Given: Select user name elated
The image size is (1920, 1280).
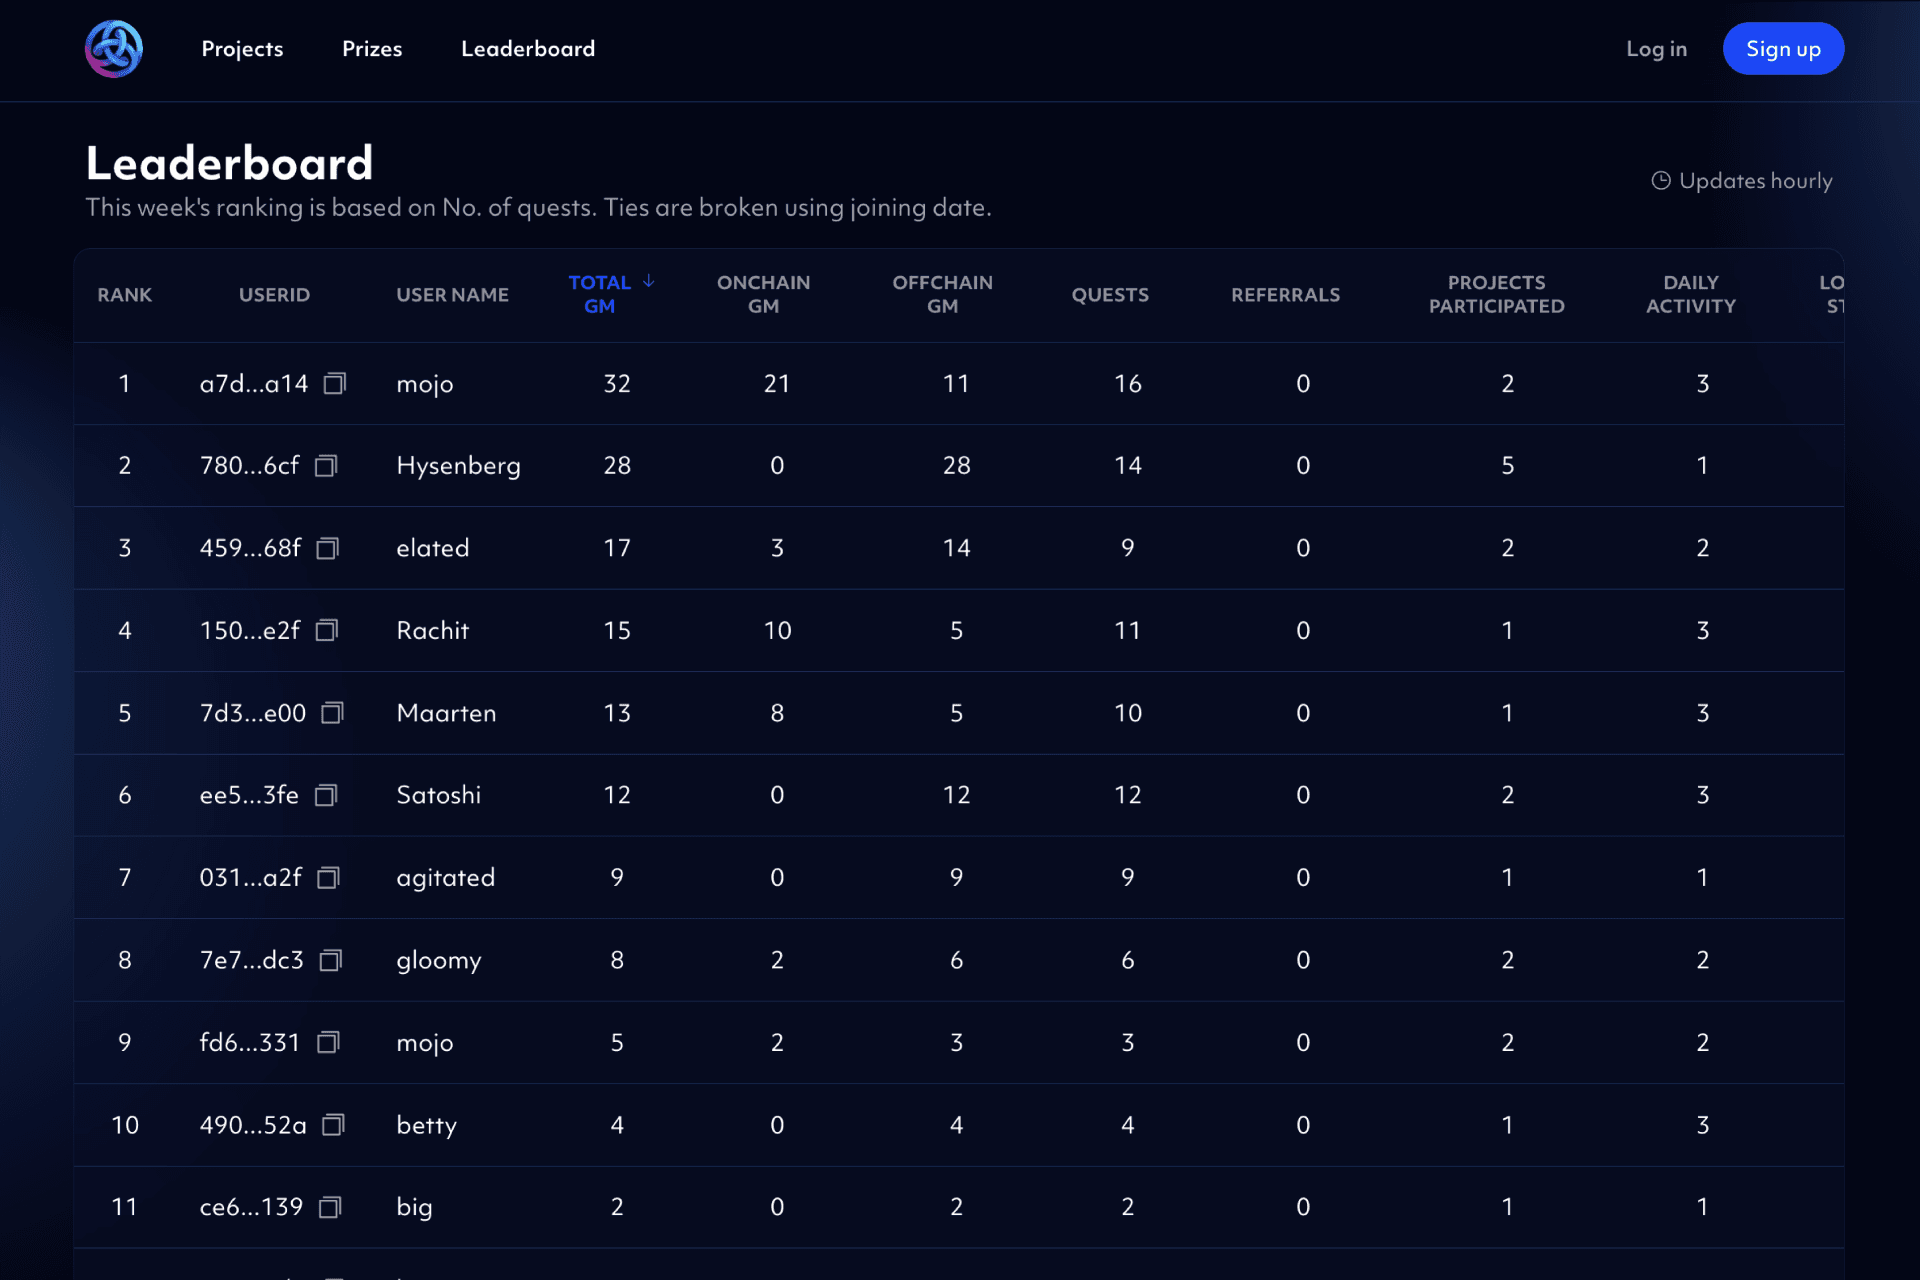Looking at the screenshot, I should [433, 548].
